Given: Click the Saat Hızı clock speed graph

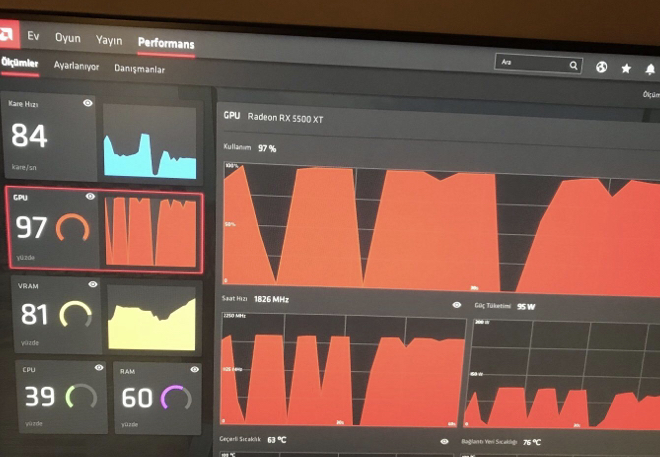Looking at the screenshot, I should (x=343, y=370).
